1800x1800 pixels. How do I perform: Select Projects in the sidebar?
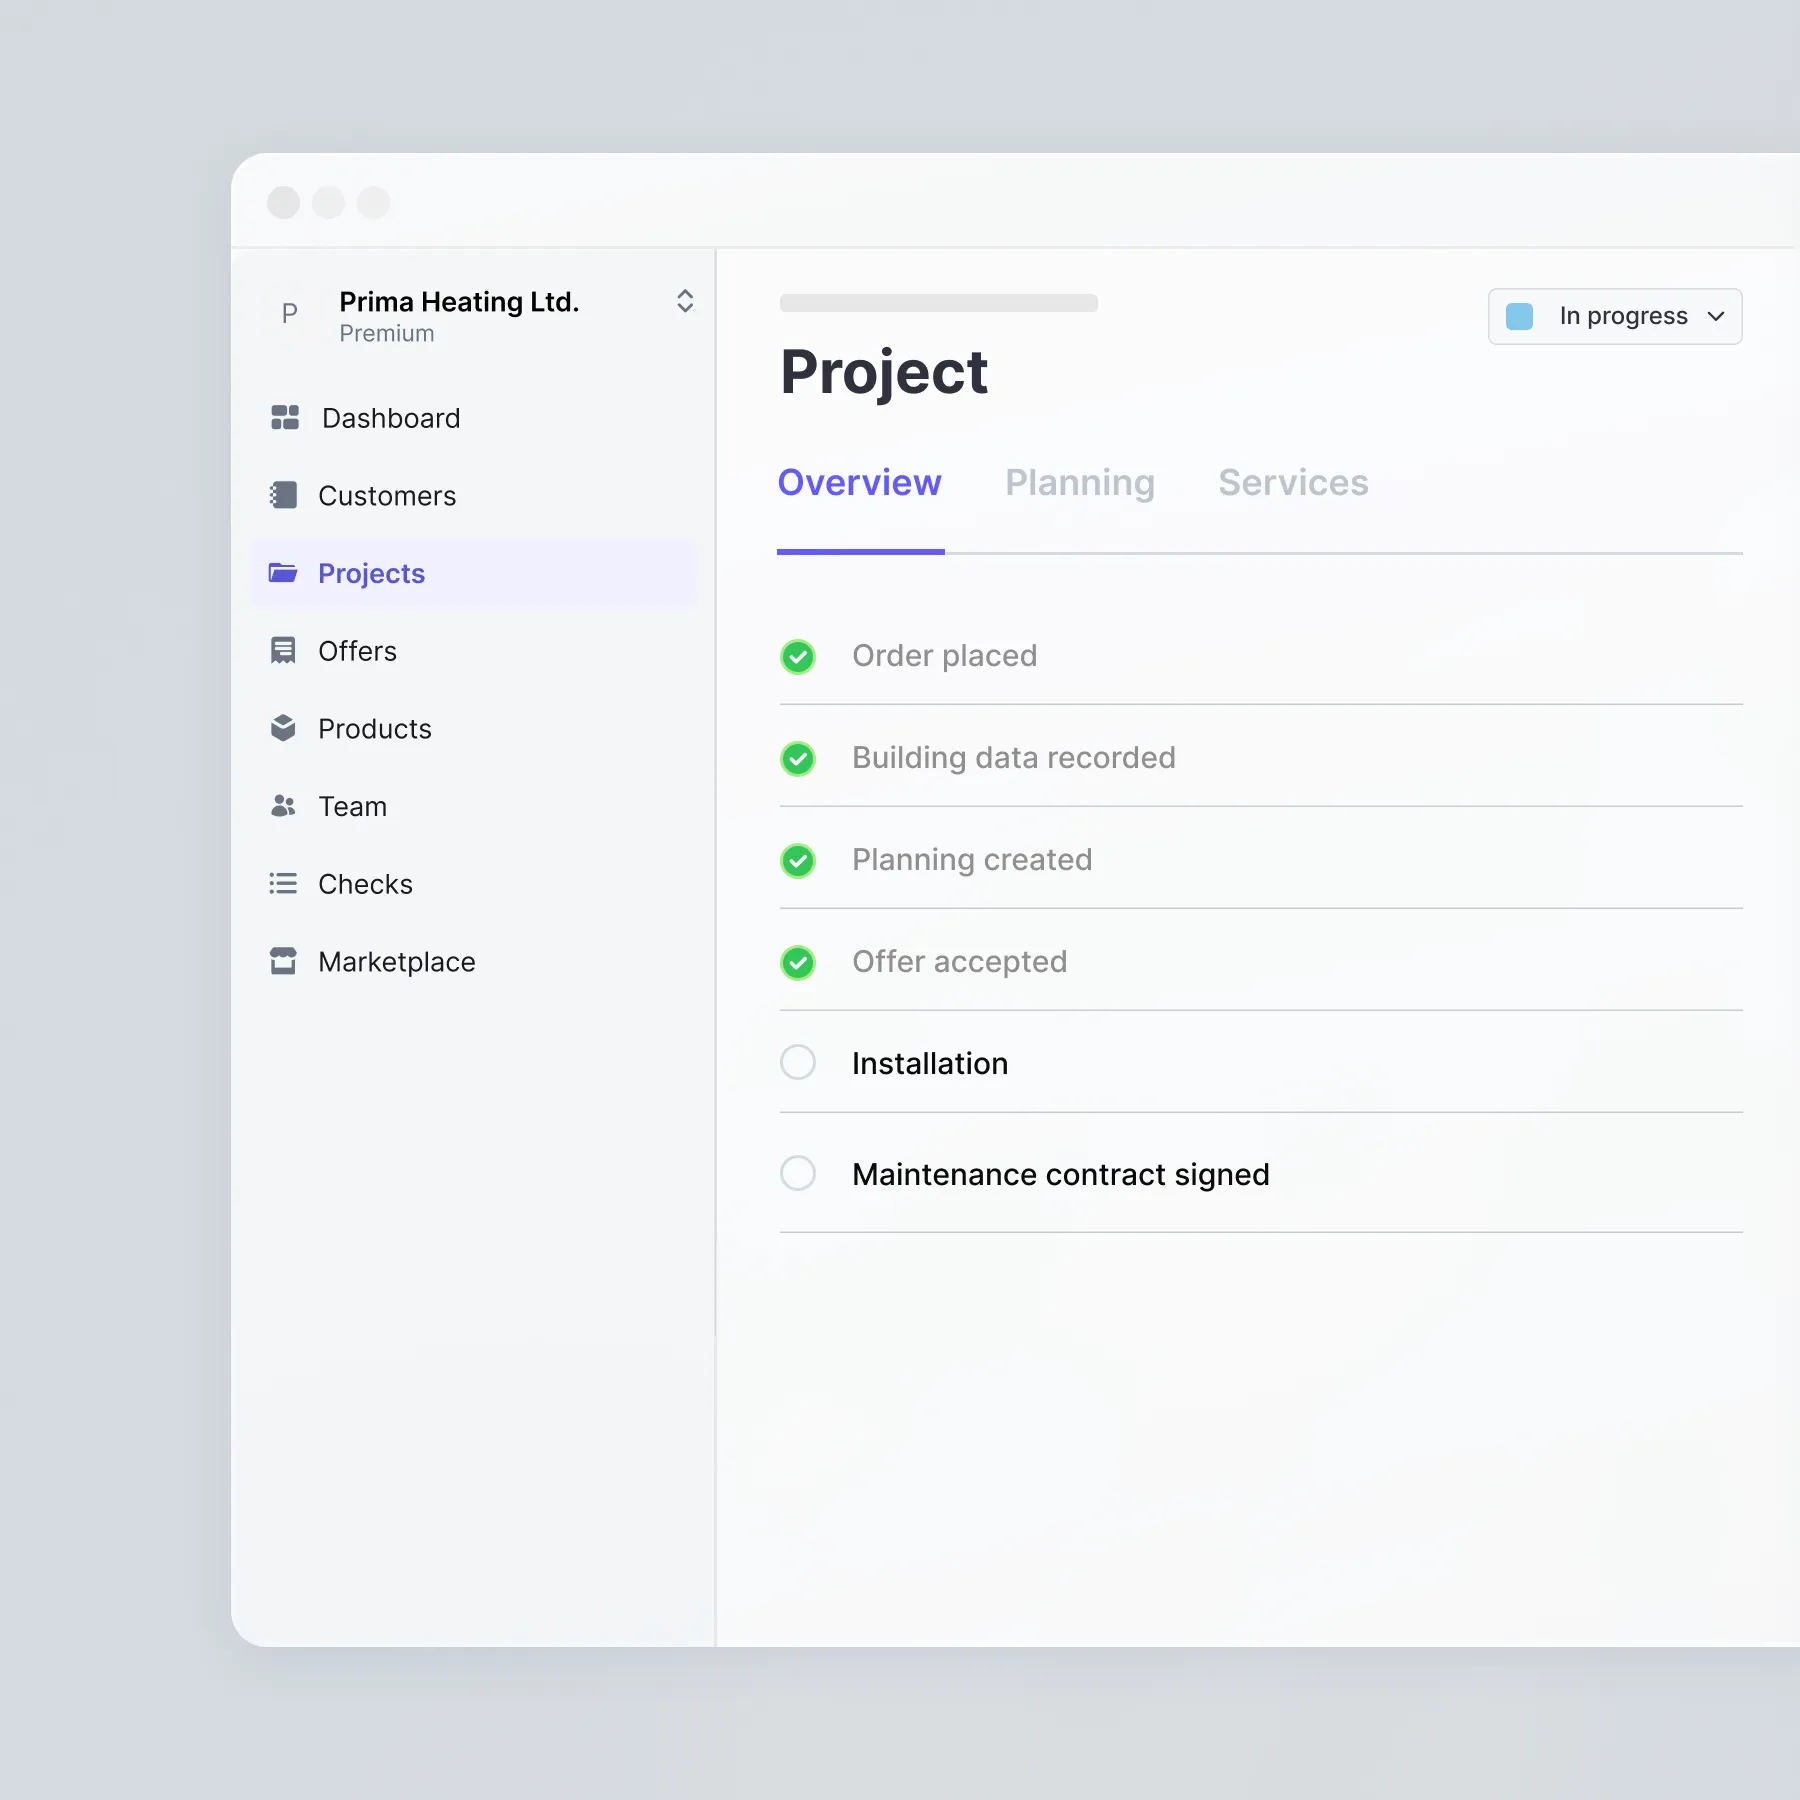point(474,573)
